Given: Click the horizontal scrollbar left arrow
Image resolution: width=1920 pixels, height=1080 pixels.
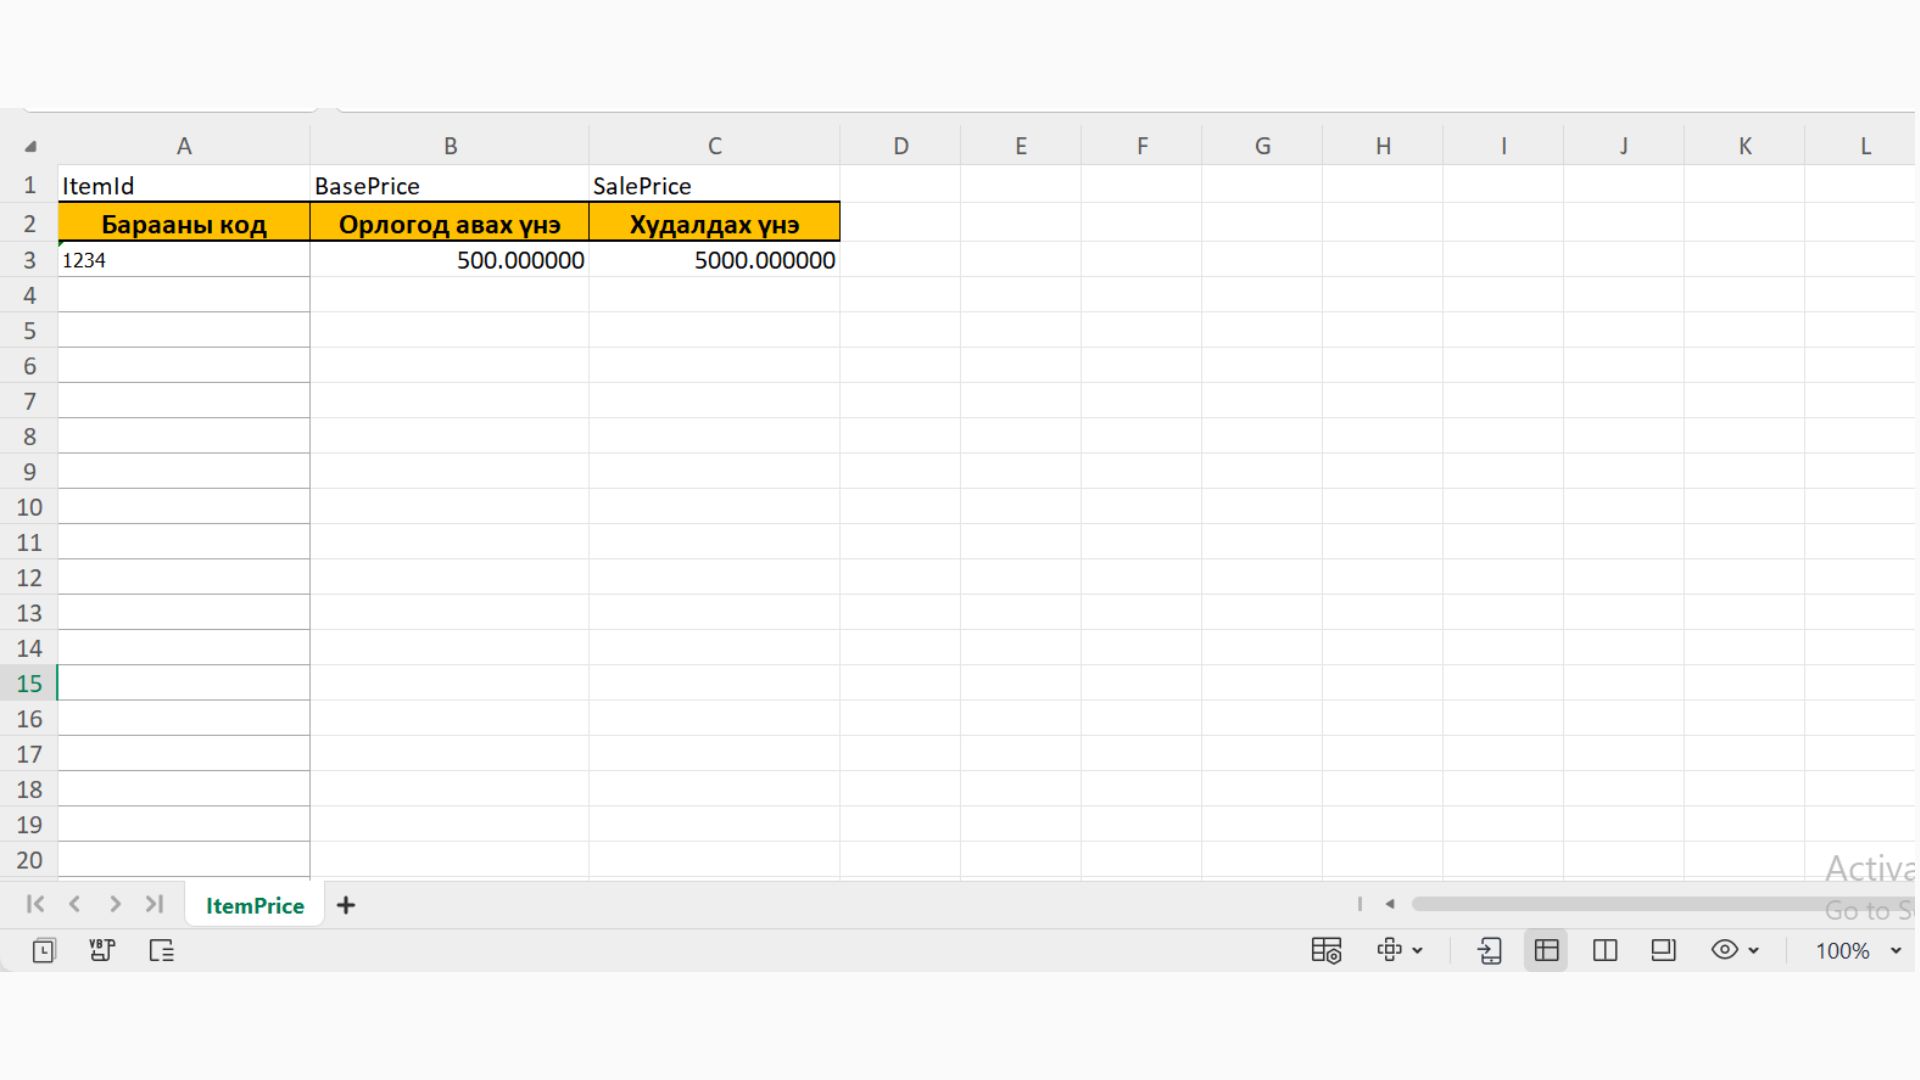Looking at the screenshot, I should (x=1390, y=904).
